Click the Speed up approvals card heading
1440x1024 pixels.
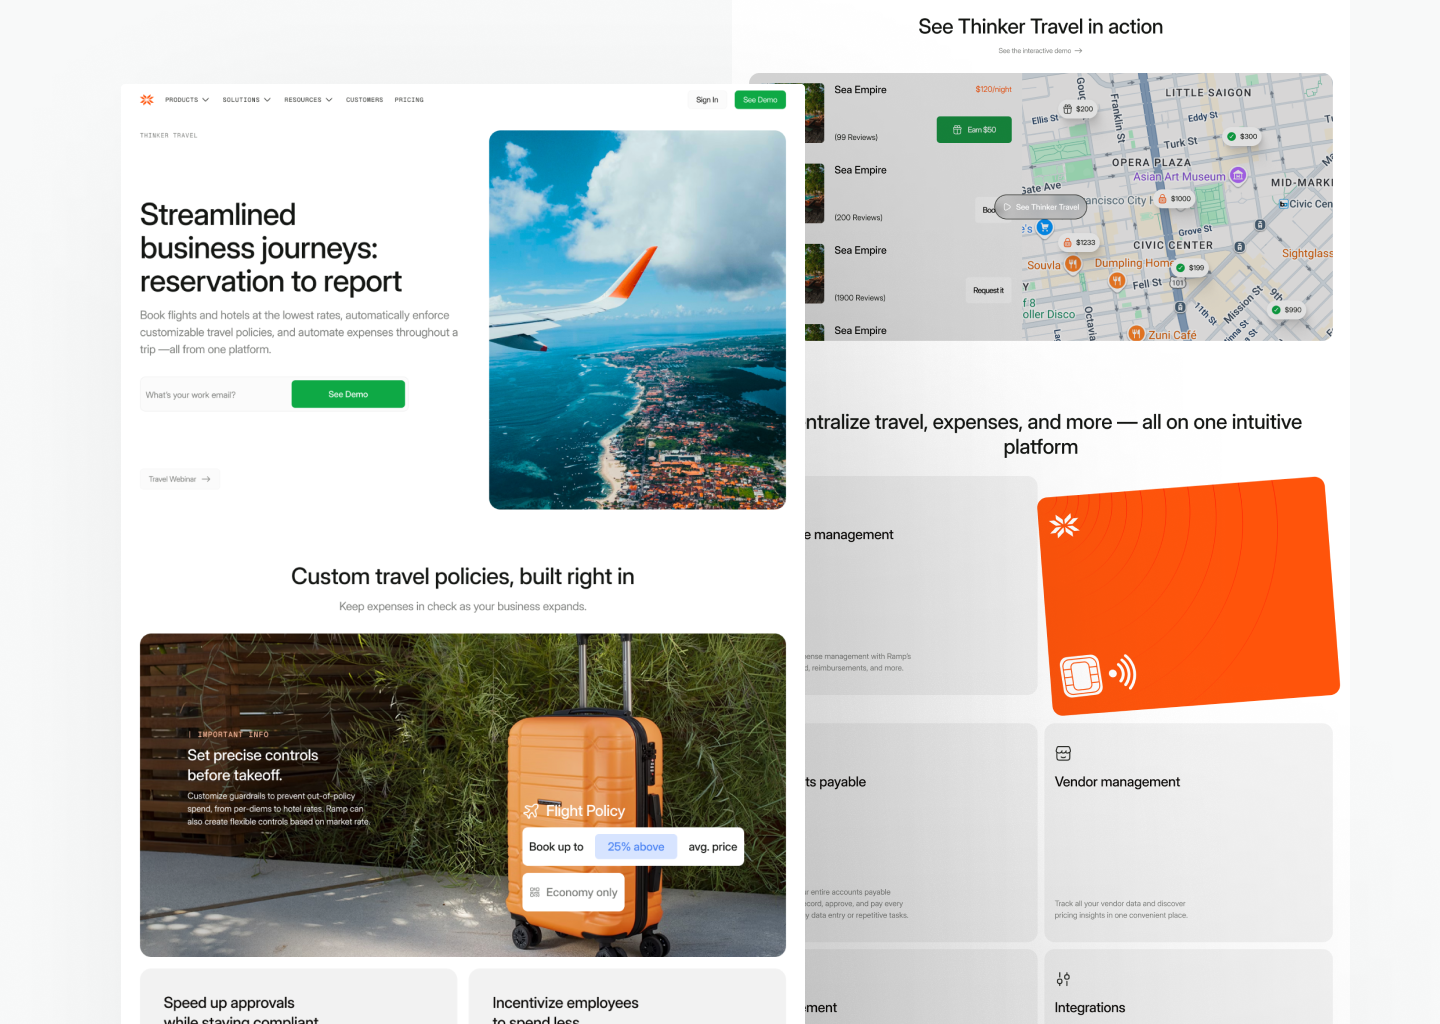pyautogui.click(x=241, y=1011)
